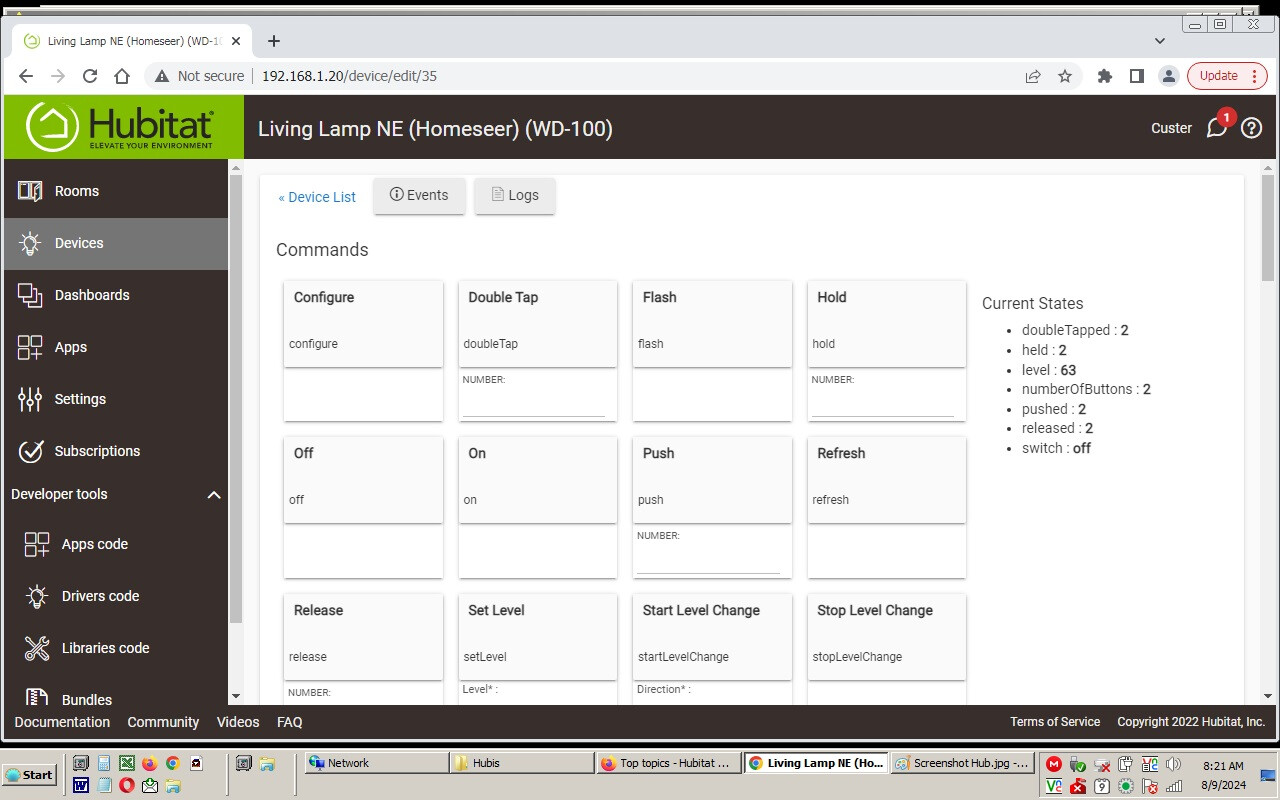The width and height of the screenshot is (1280, 800).
Task: Return to the Device List
Action: pyautogui.click(x=317, y=197)
